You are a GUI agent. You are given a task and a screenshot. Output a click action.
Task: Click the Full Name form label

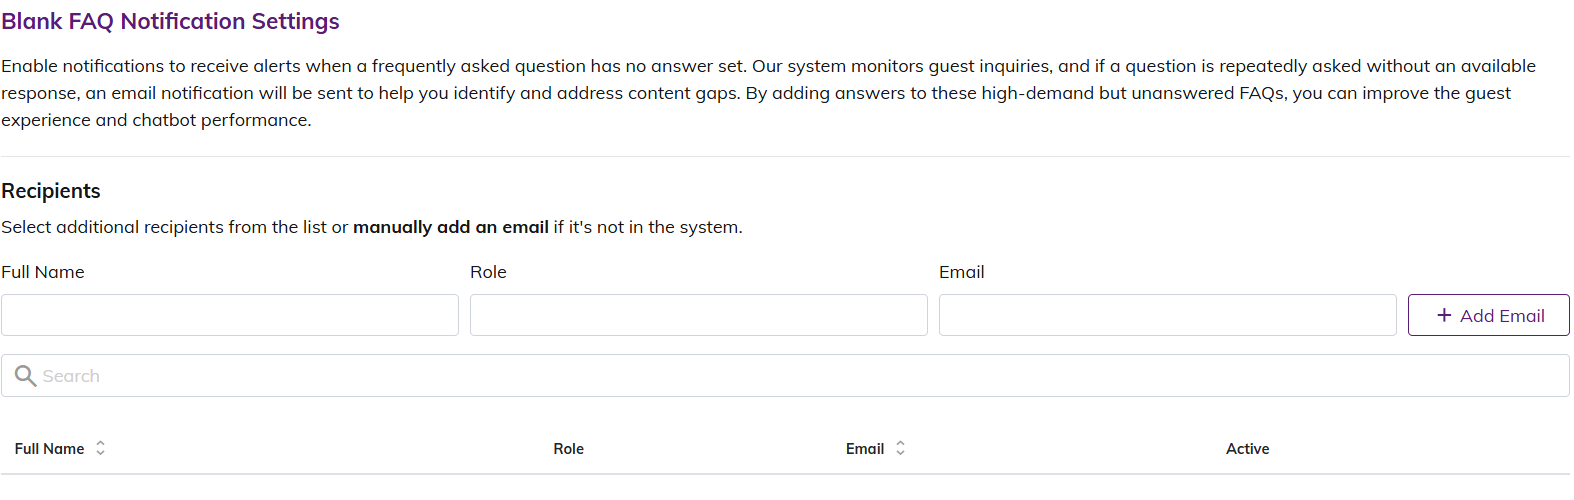point(43,272)
